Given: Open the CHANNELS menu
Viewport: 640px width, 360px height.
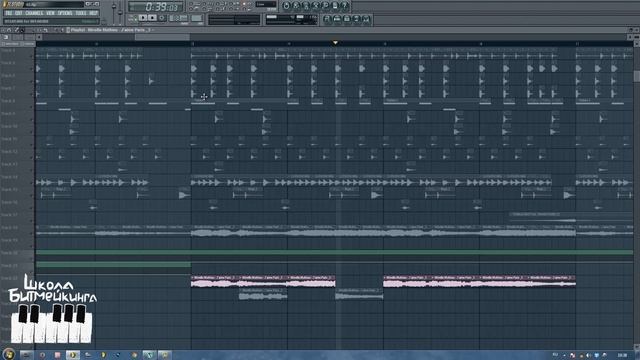Looking at the screenshot, I should coord(34,13).
